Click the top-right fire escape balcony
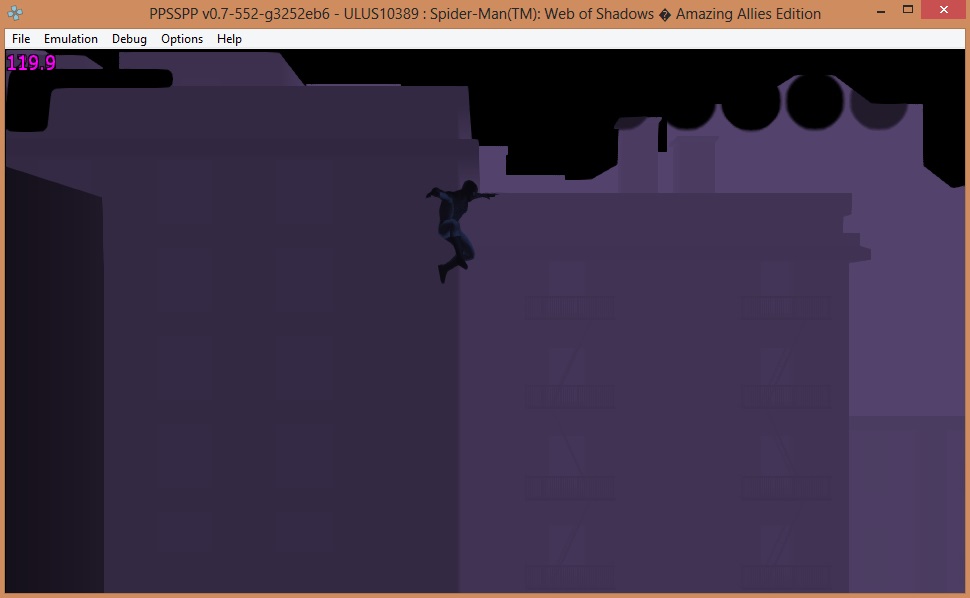970x598 pixels. tap(785, 307)
